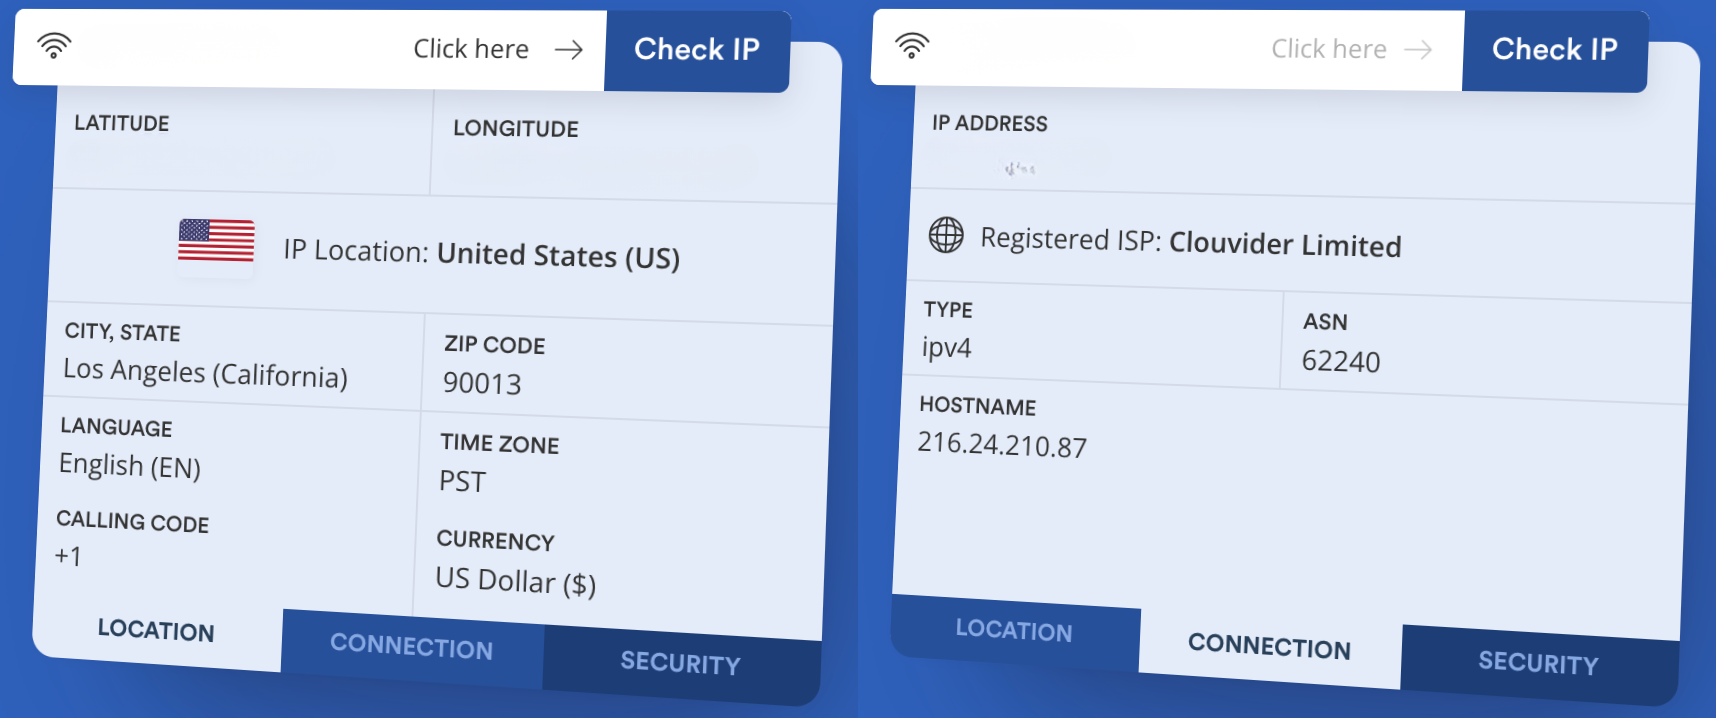
Task: Select the language value 'English (EN)'
Action: [130, 466]
